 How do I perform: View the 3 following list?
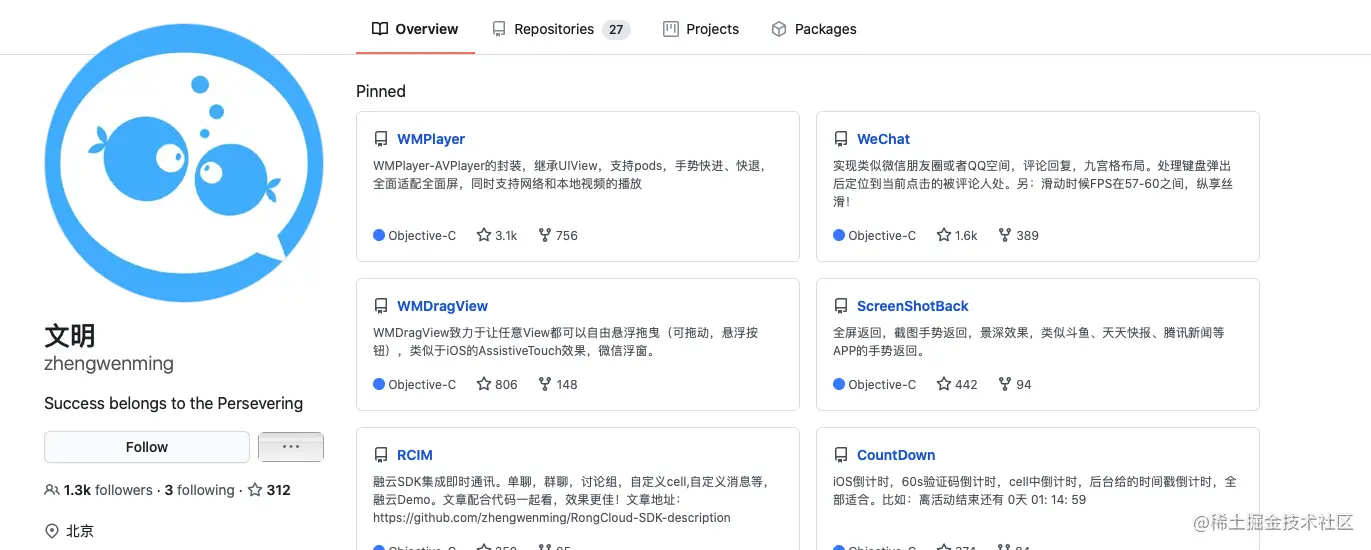(x=199, y=490)
